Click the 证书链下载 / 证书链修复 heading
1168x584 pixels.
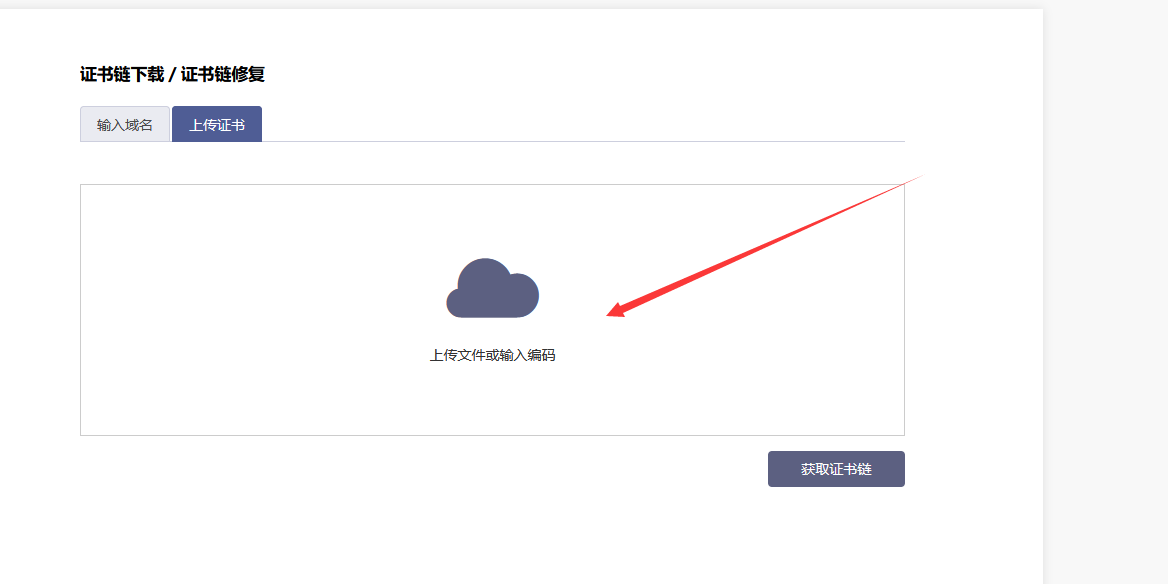click(172, 74)
